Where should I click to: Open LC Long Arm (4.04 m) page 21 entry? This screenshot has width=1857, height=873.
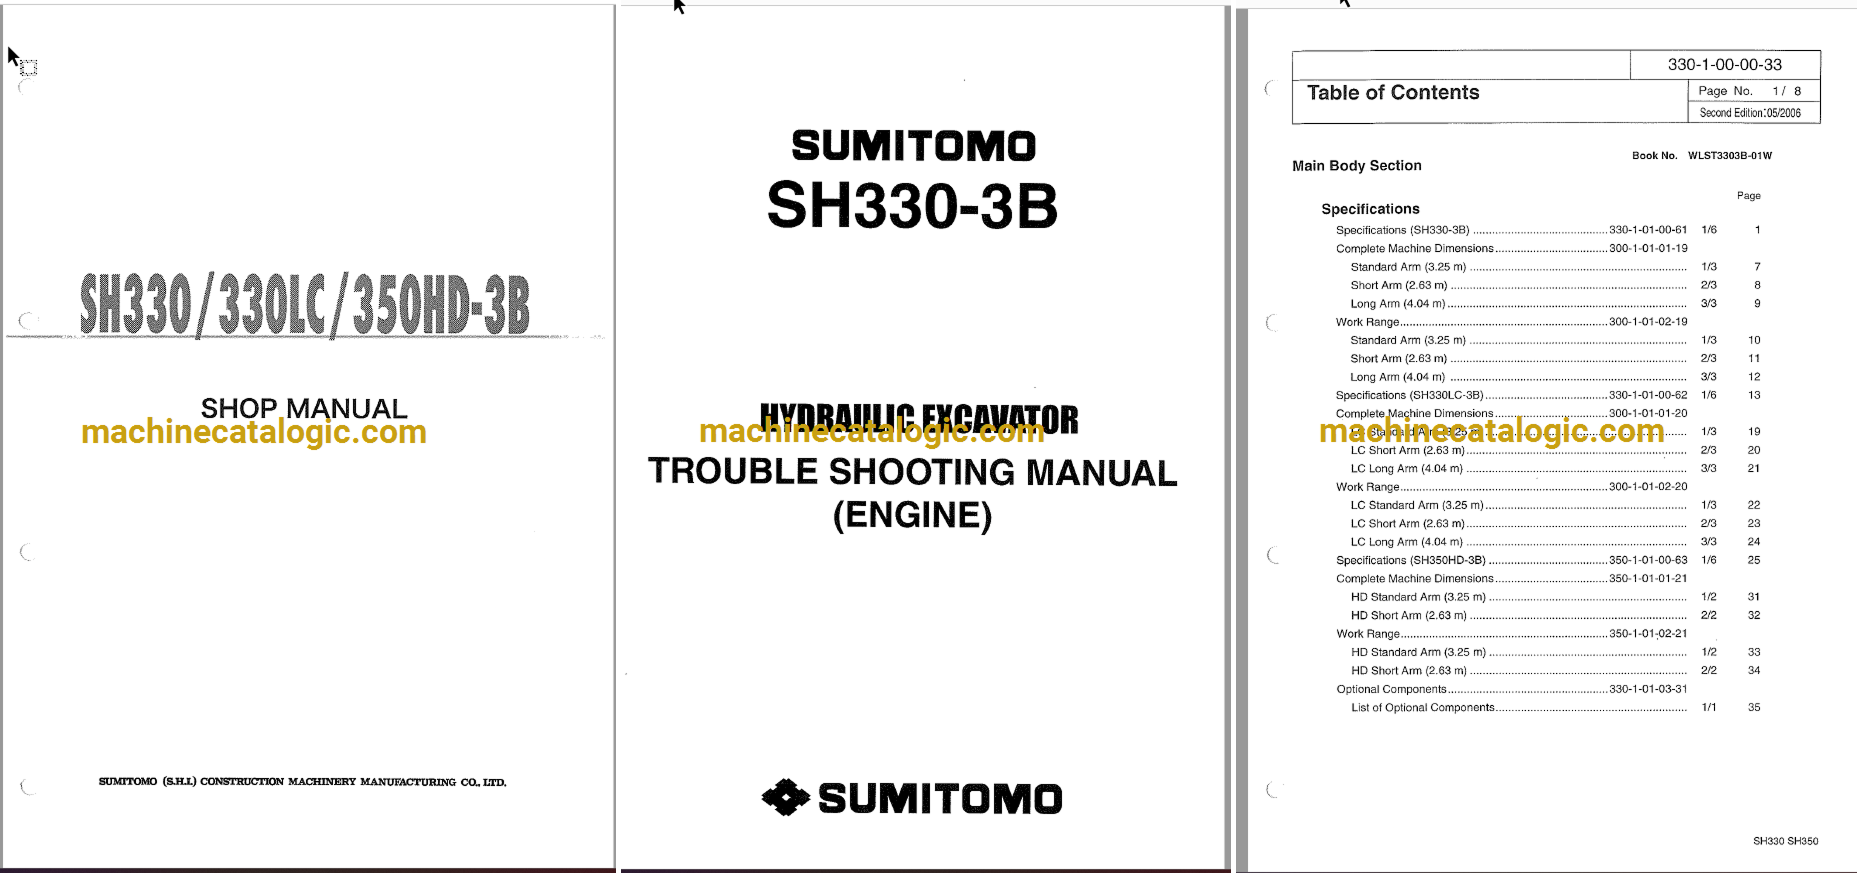[1555, 468]
